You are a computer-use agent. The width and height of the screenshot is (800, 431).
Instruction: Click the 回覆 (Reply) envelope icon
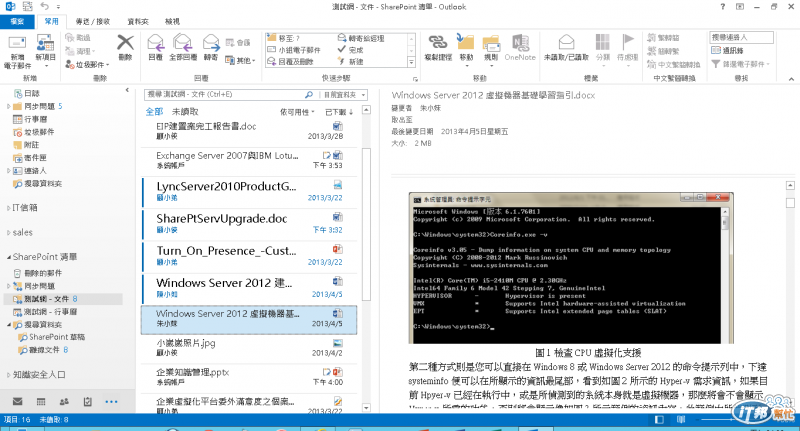click(x=156, y=43)
